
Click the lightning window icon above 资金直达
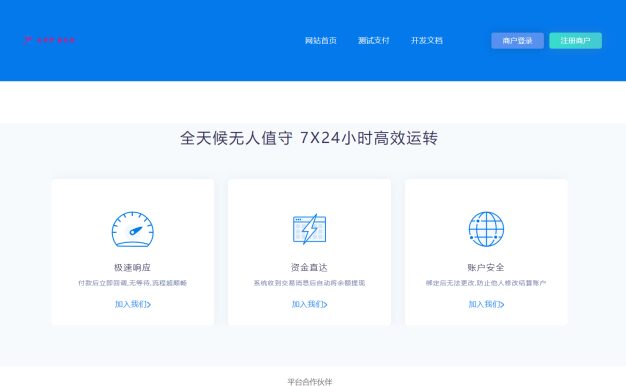309,229
